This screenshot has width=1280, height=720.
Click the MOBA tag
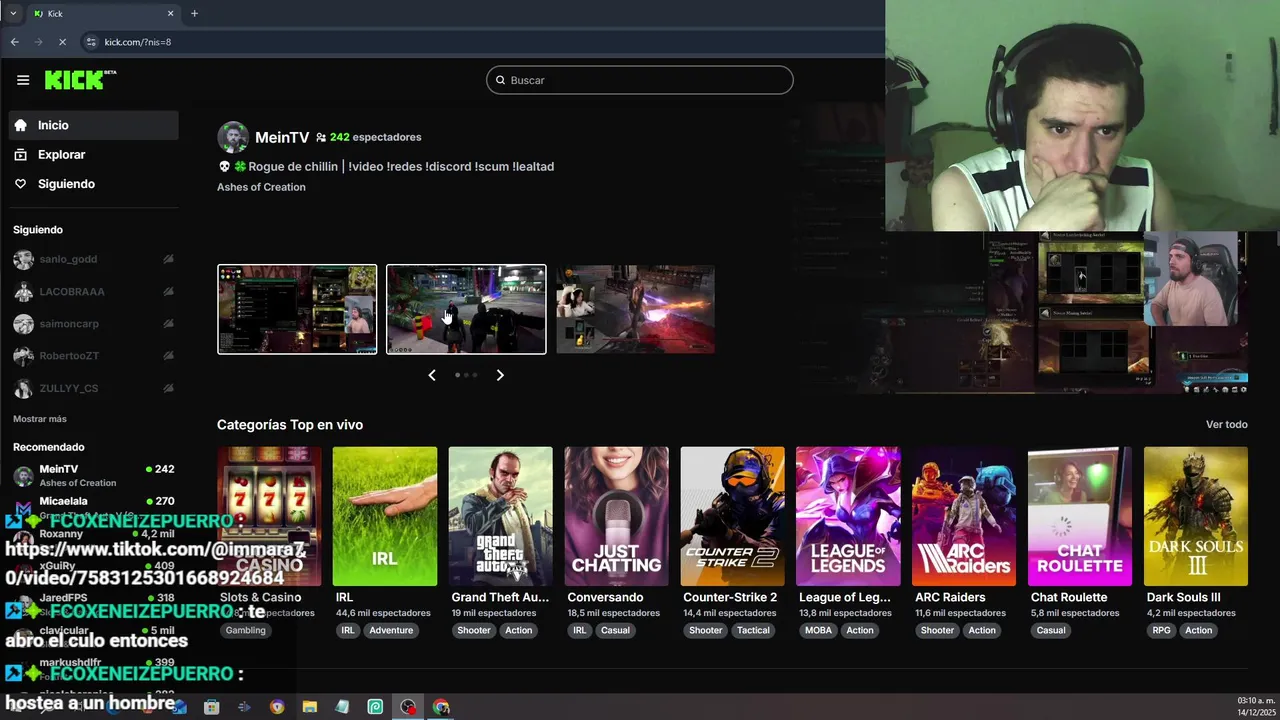818,630
